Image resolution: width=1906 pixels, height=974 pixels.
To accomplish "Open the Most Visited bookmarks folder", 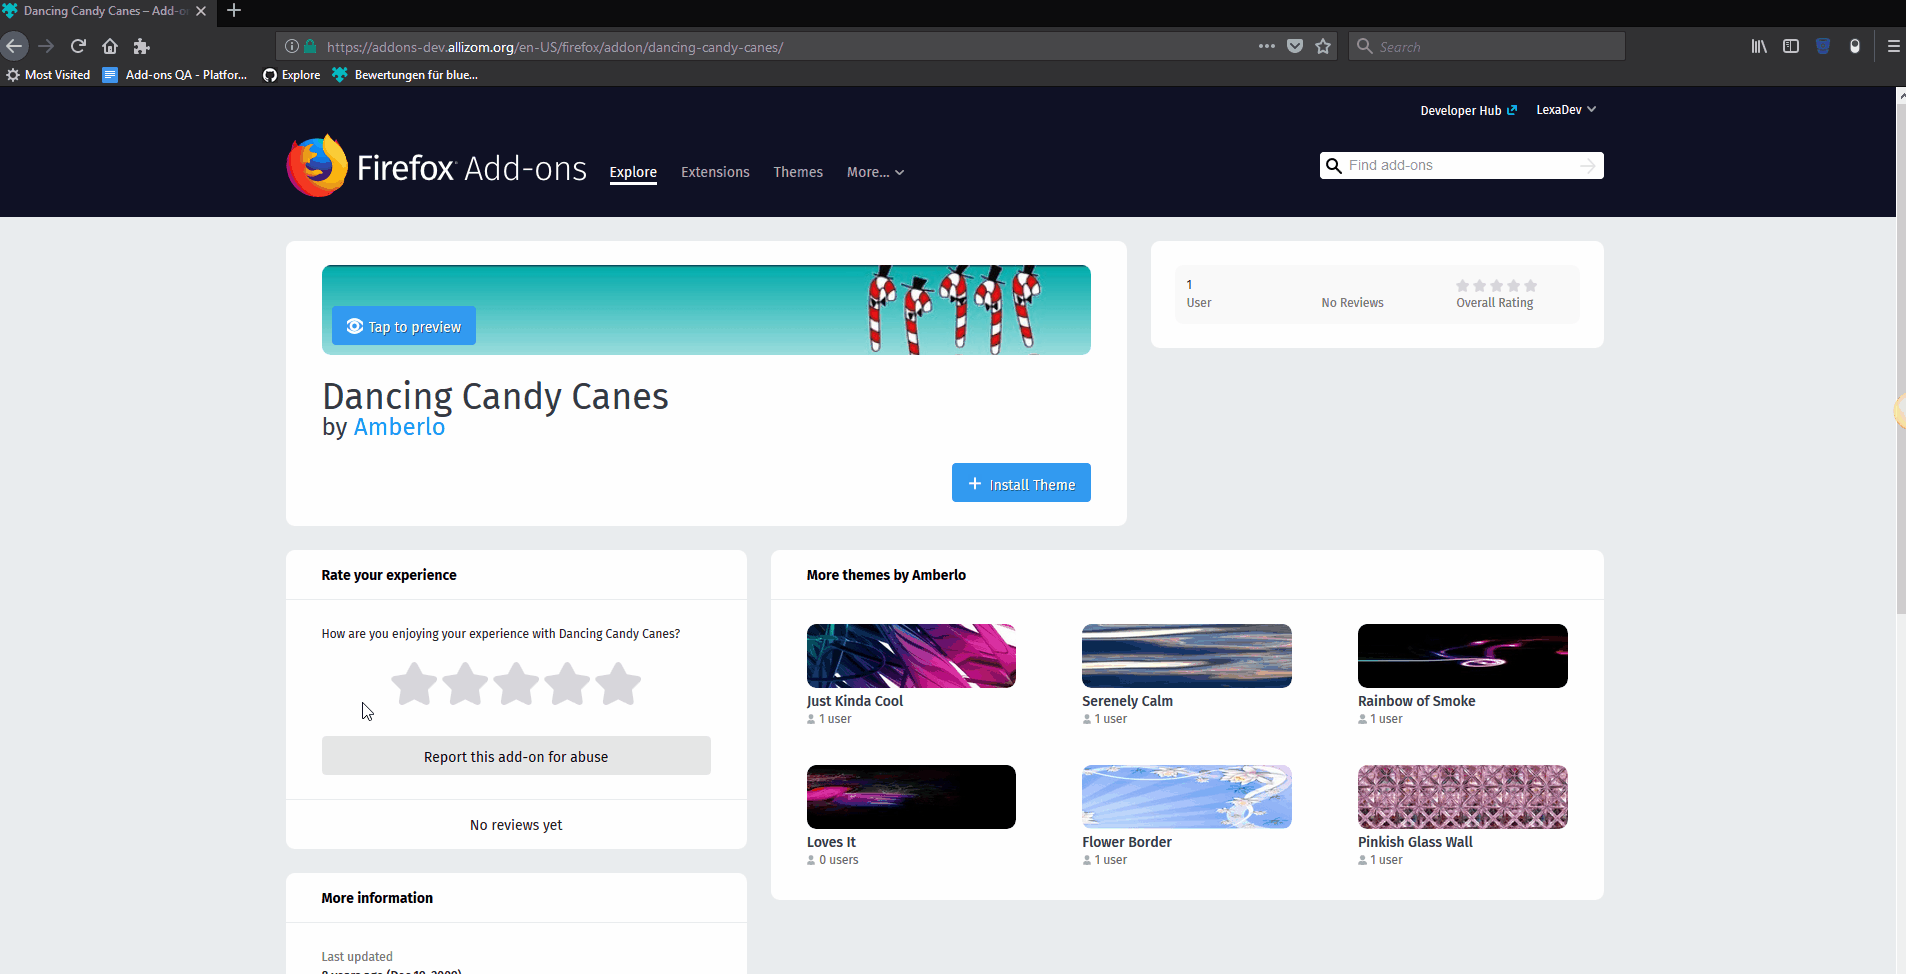I will point(48,75).
